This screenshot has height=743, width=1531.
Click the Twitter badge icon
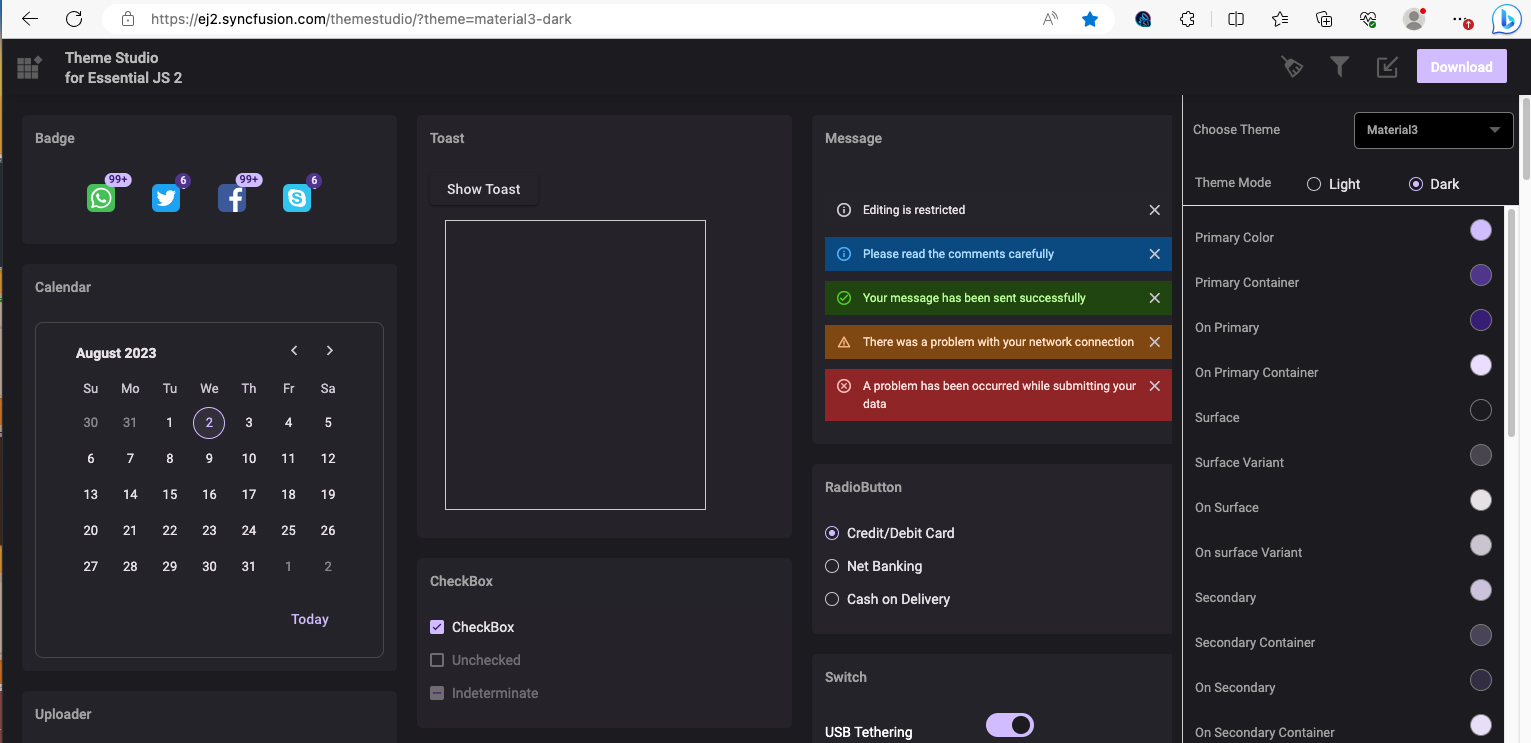pos(166,198)
